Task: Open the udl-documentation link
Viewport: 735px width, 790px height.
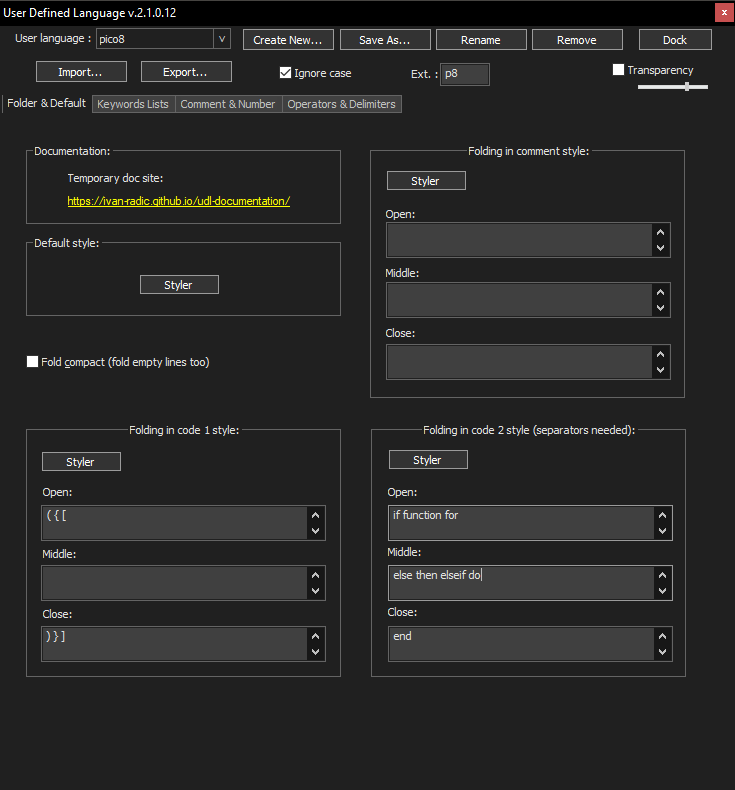Action: tap(179, 201)
